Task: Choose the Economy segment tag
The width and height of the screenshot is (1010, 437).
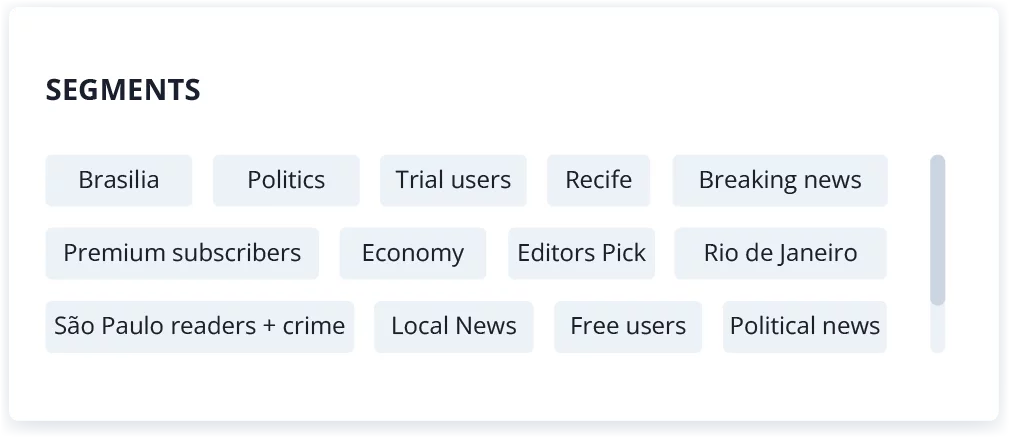Action: 412,253
